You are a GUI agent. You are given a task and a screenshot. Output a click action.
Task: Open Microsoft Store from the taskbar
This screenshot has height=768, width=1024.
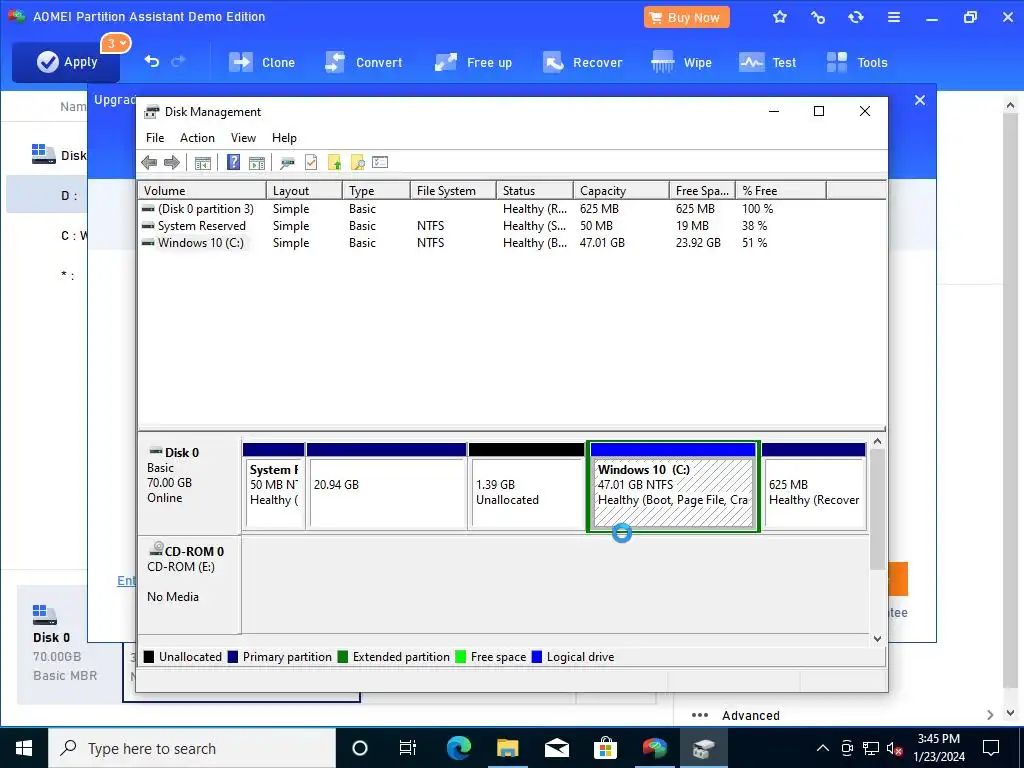pyautogui.click(x=605, y=748)
